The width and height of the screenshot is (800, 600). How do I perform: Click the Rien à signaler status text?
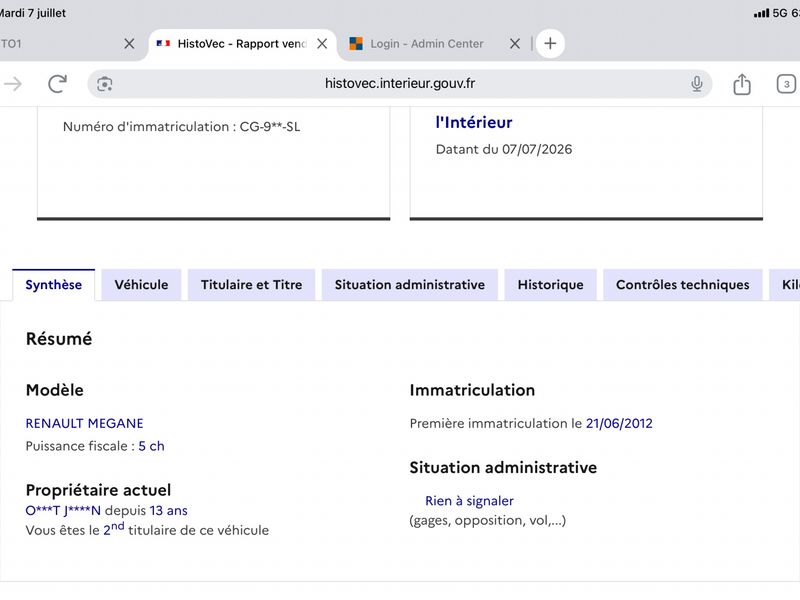[469, 501]
